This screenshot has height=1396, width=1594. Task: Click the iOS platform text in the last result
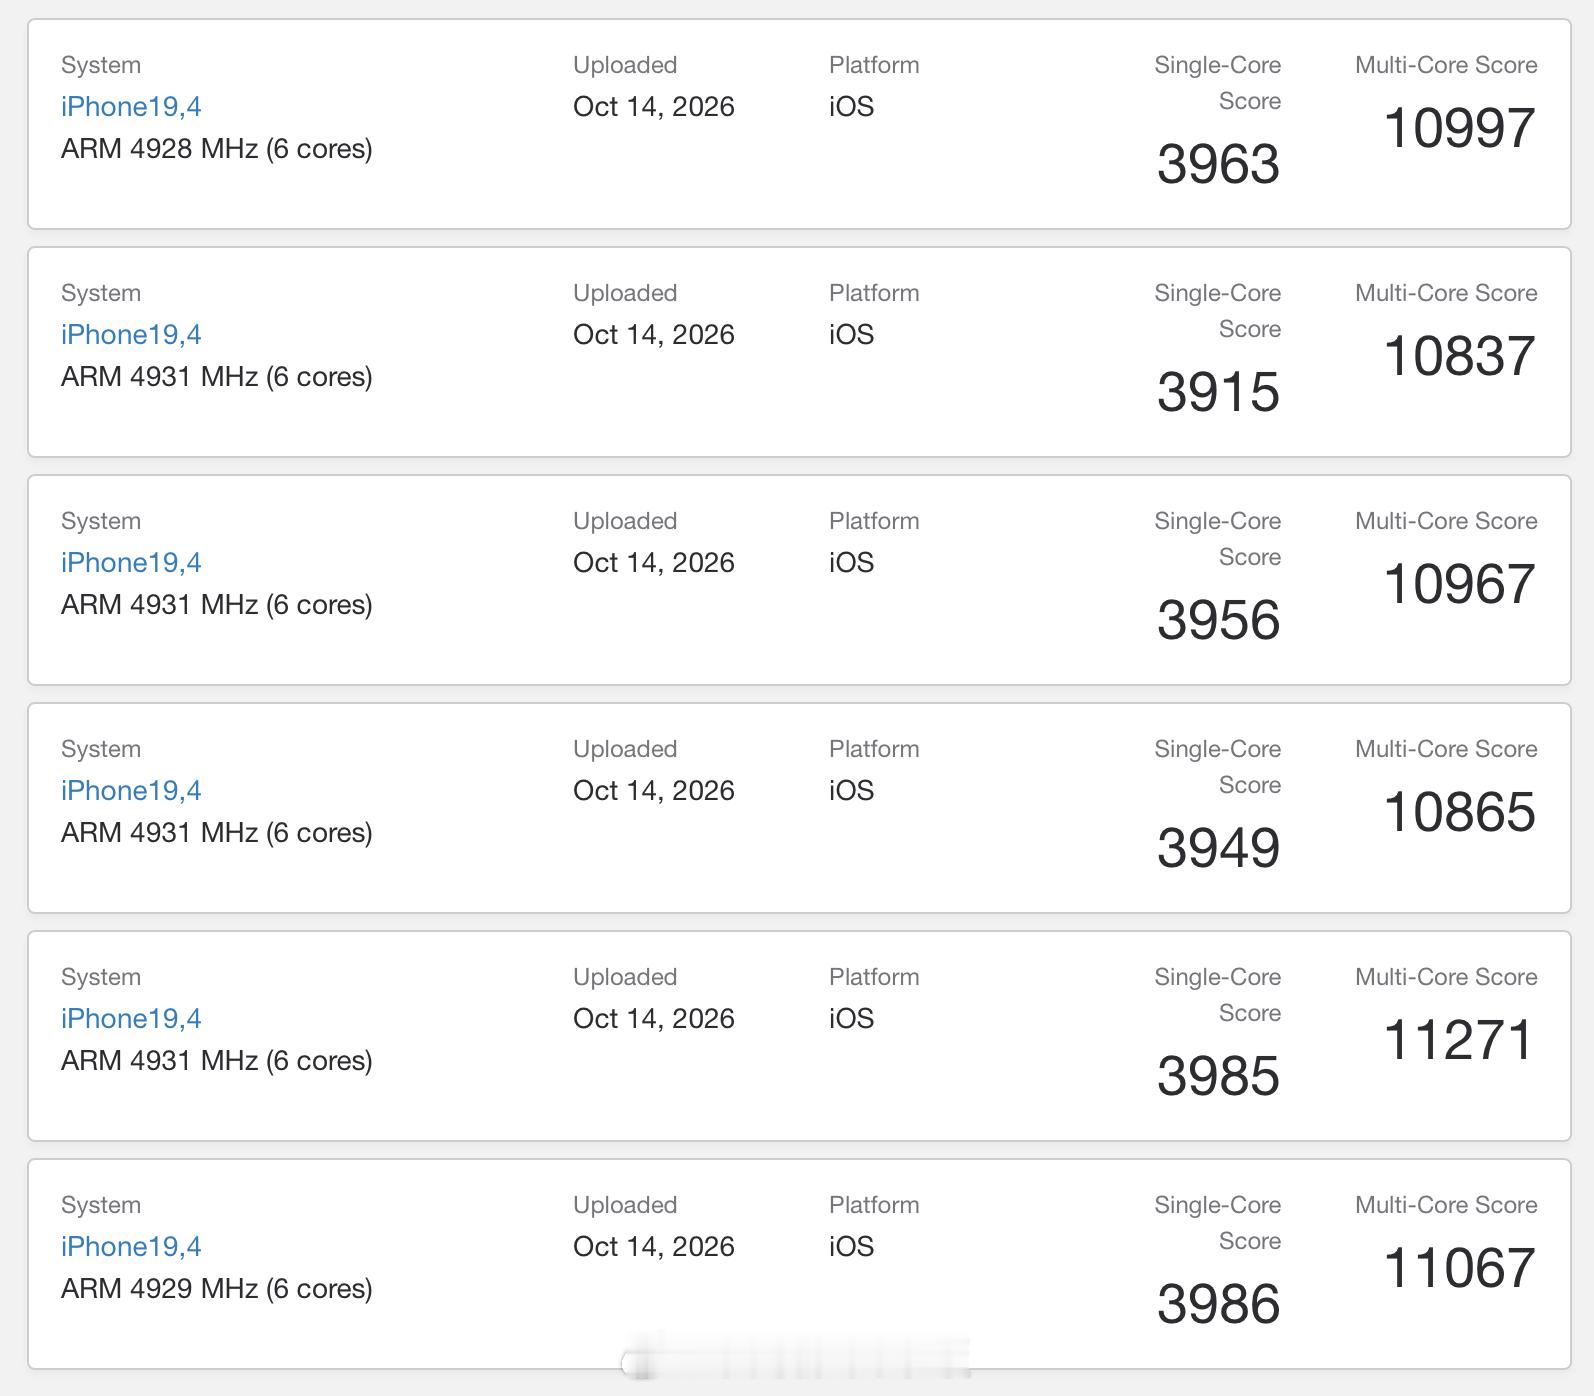coord(851,1246)
